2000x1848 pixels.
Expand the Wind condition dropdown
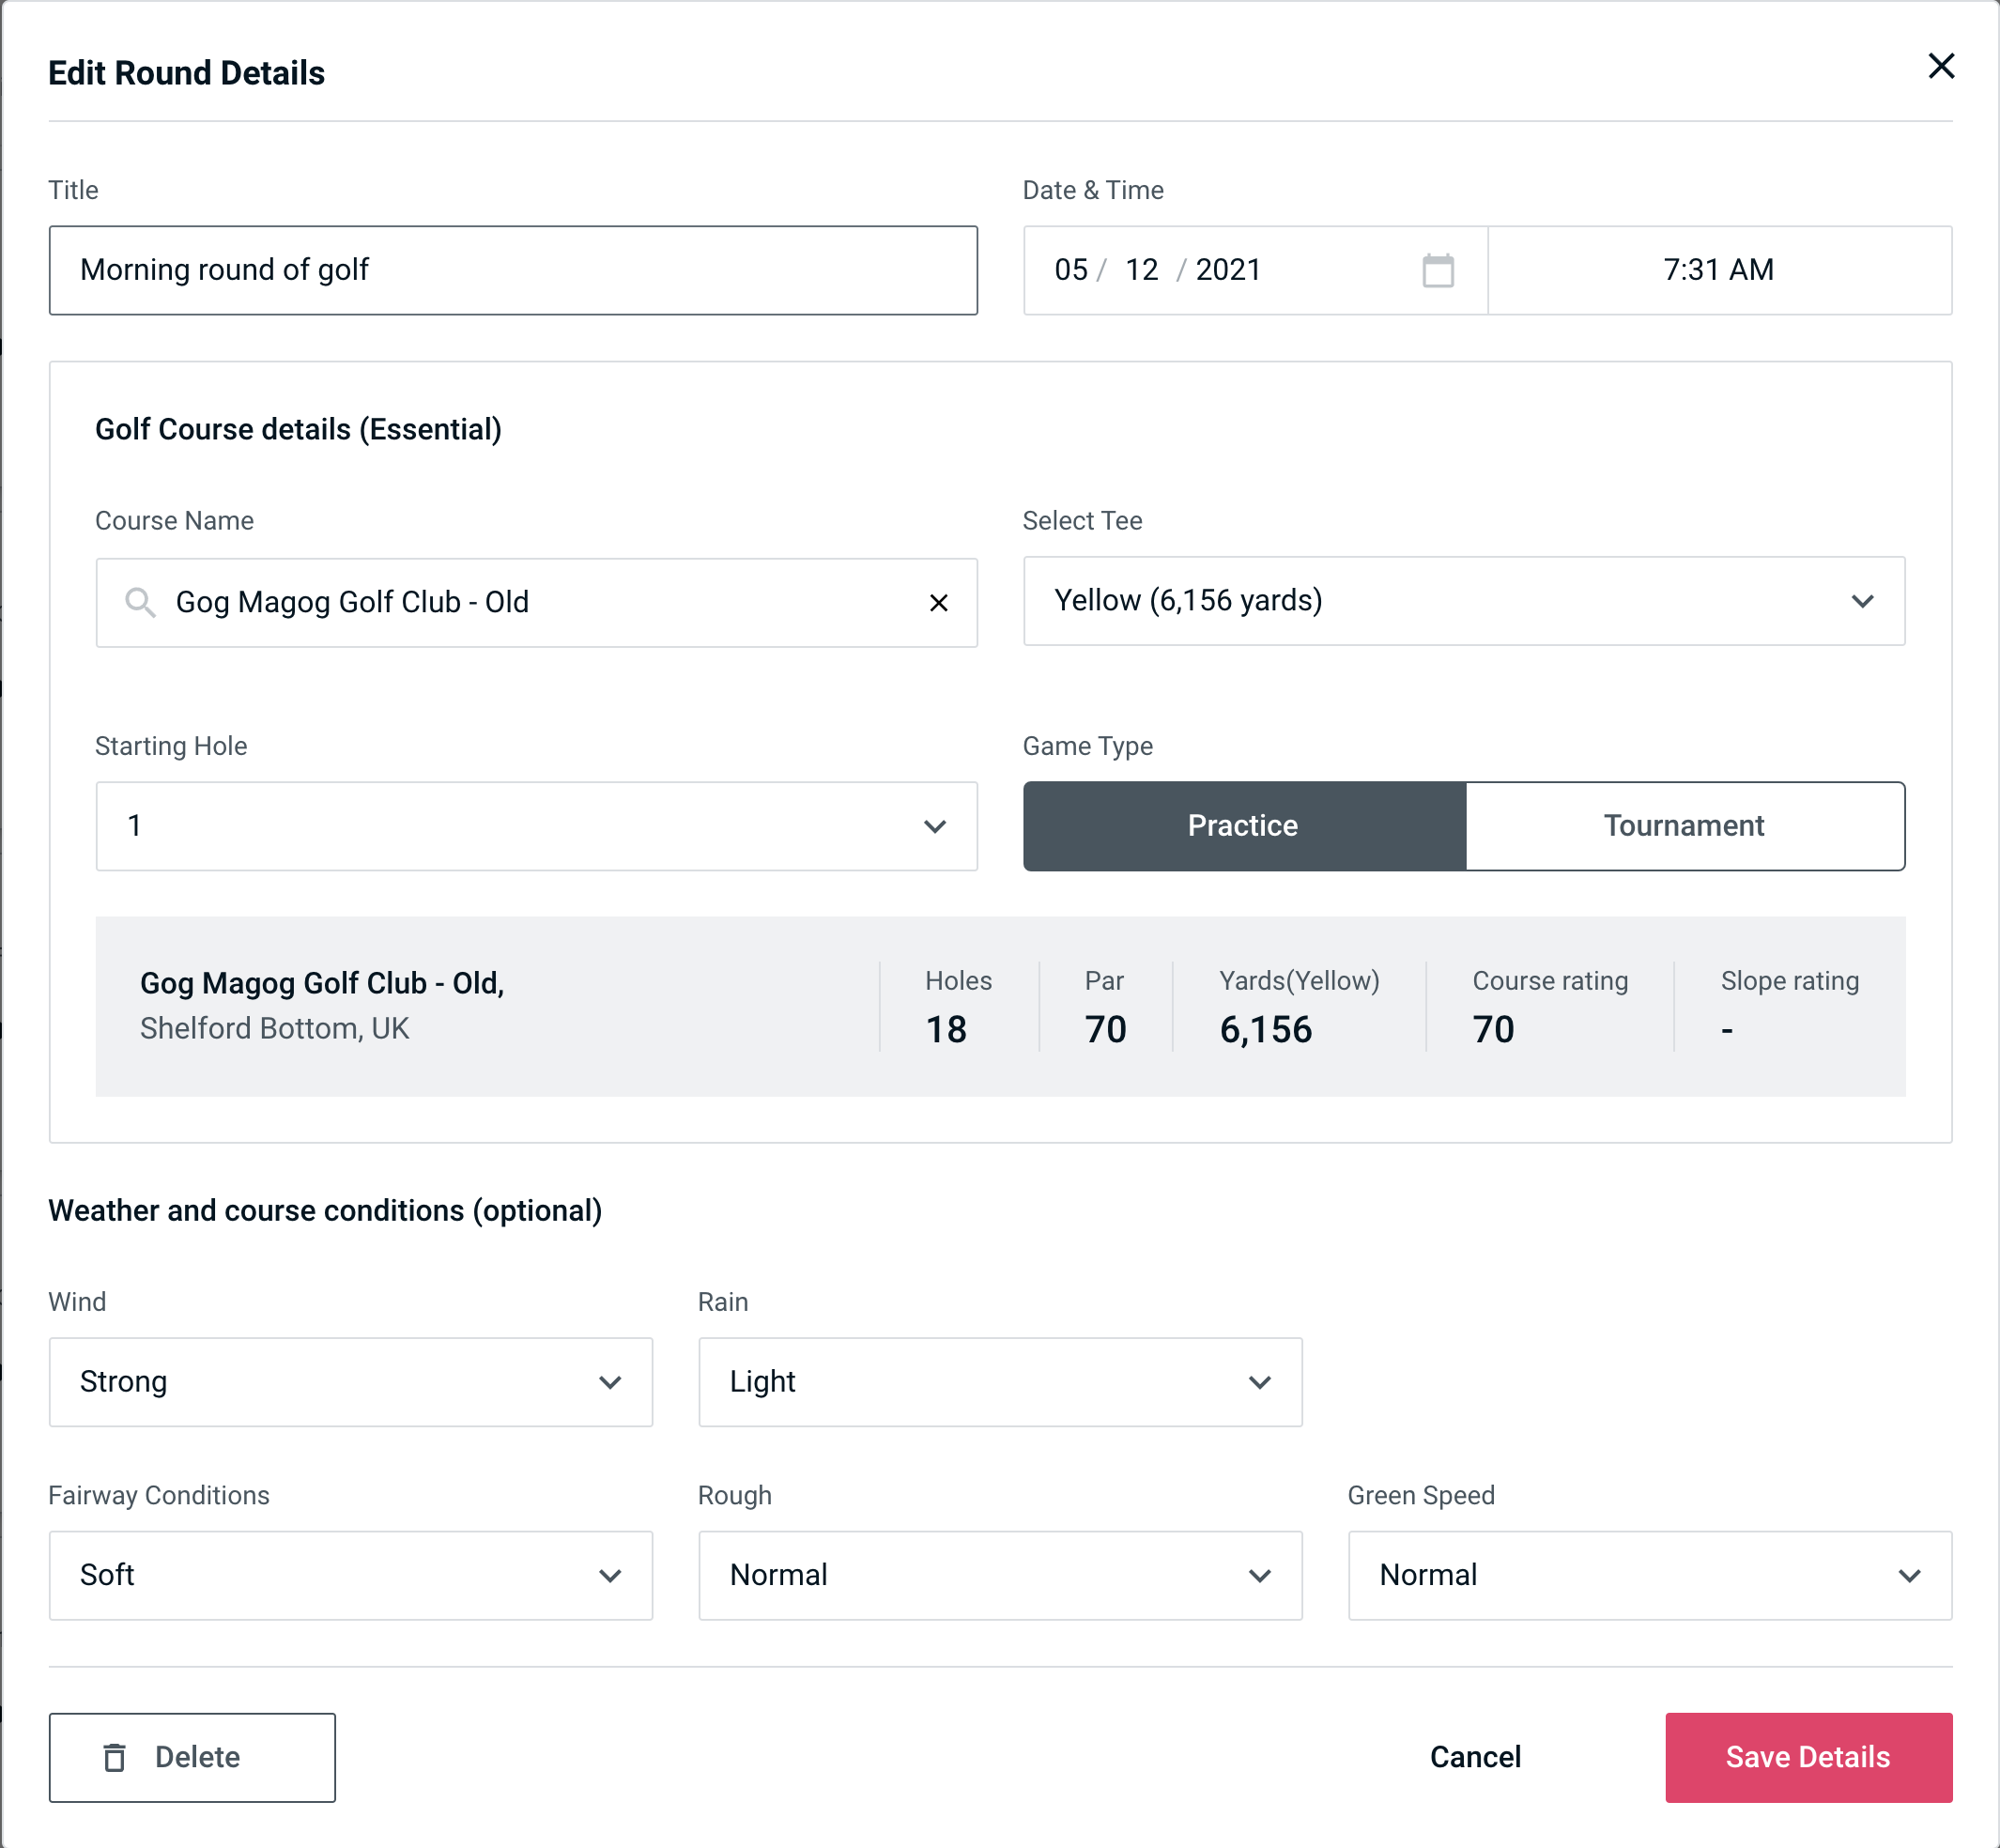[609, 1381]
